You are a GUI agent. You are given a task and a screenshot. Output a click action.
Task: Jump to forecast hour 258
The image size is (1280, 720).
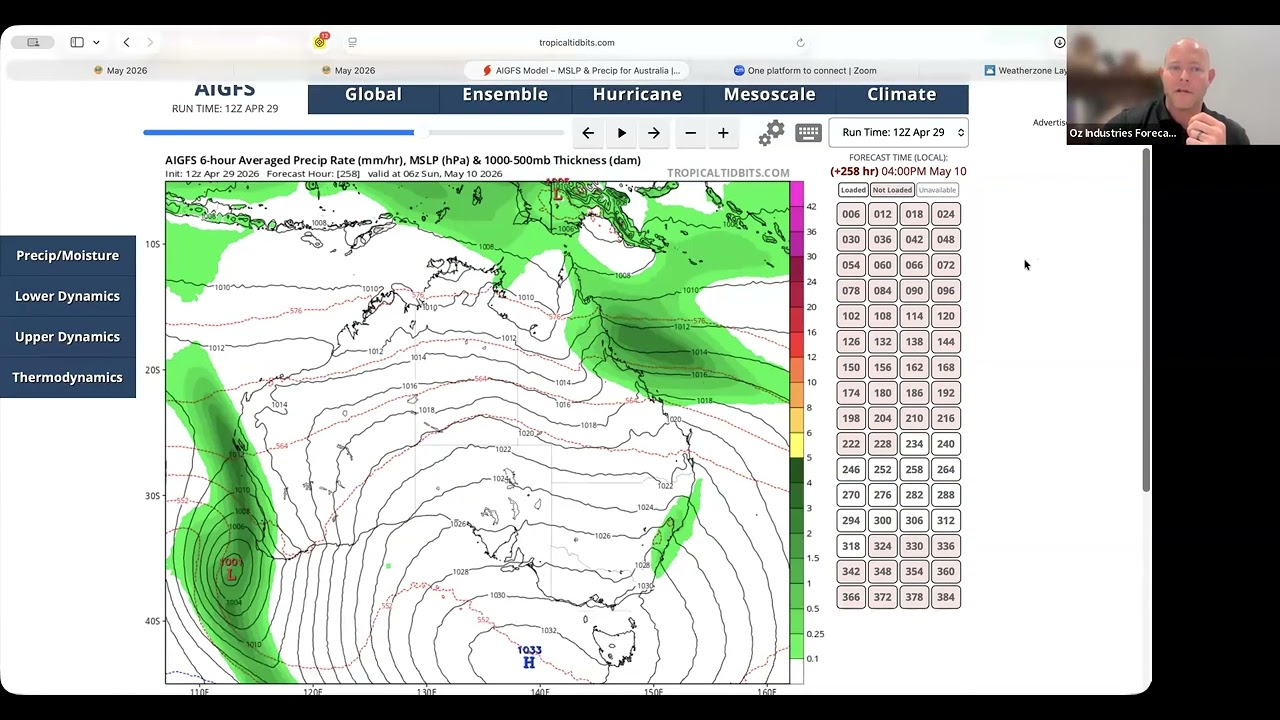click(x=914, y=469)
